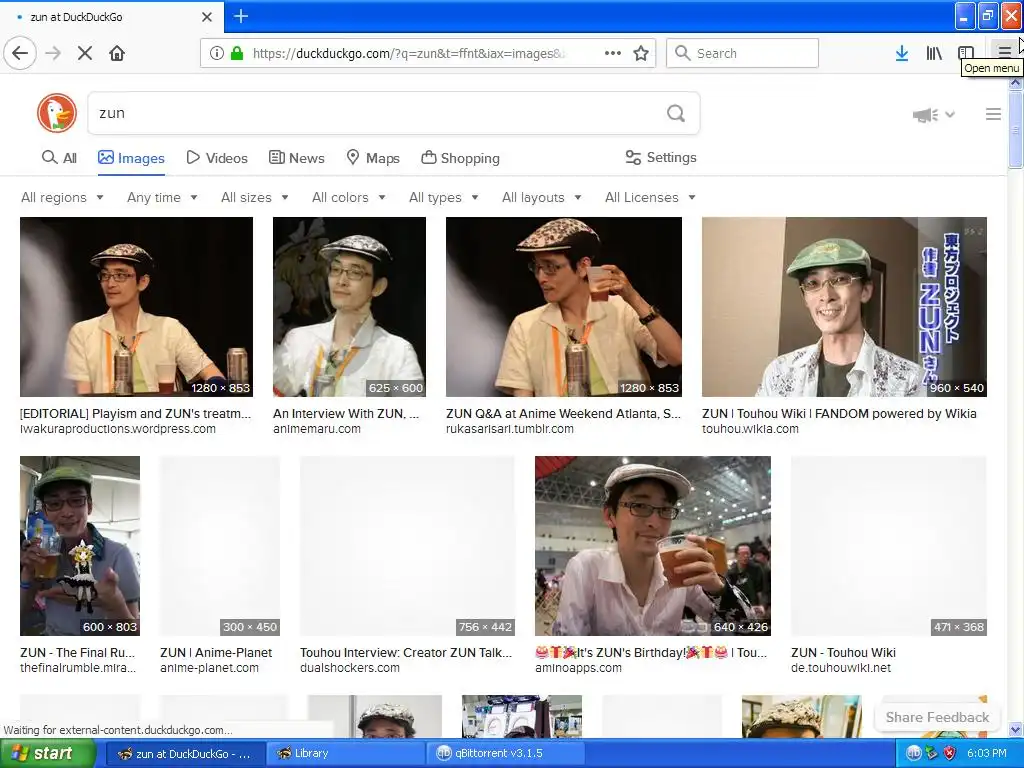Click the green secure padlock icon

click(236, 53)
